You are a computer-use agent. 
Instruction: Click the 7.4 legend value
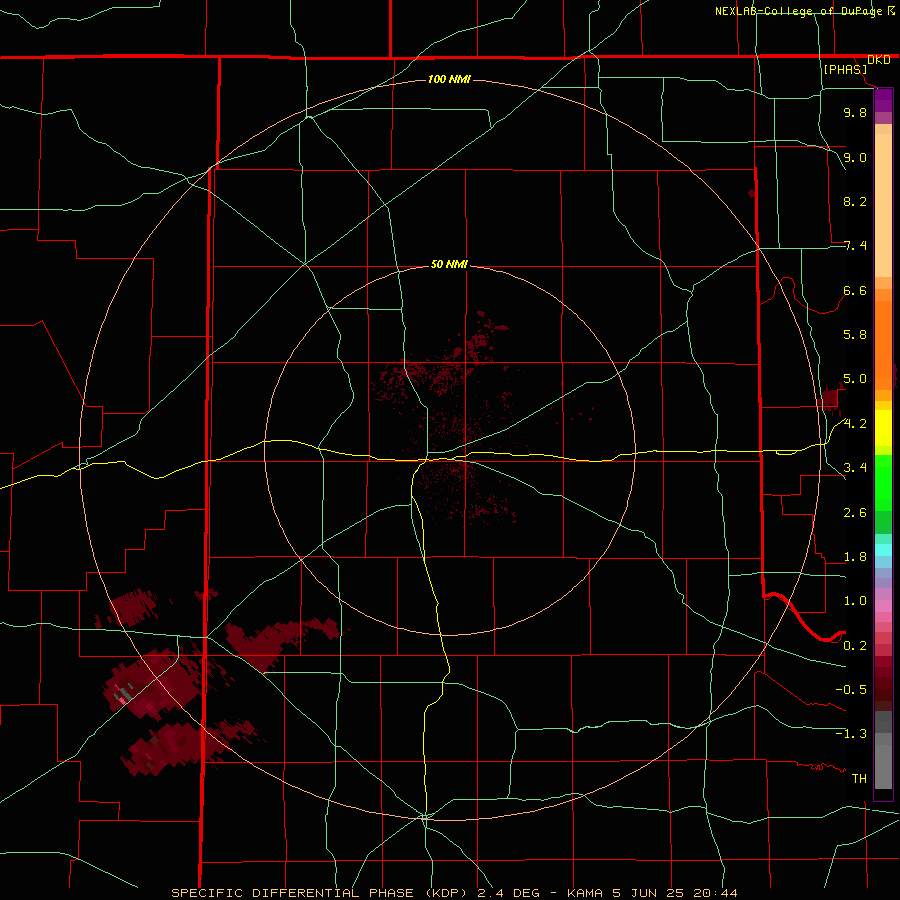[855, 246]
